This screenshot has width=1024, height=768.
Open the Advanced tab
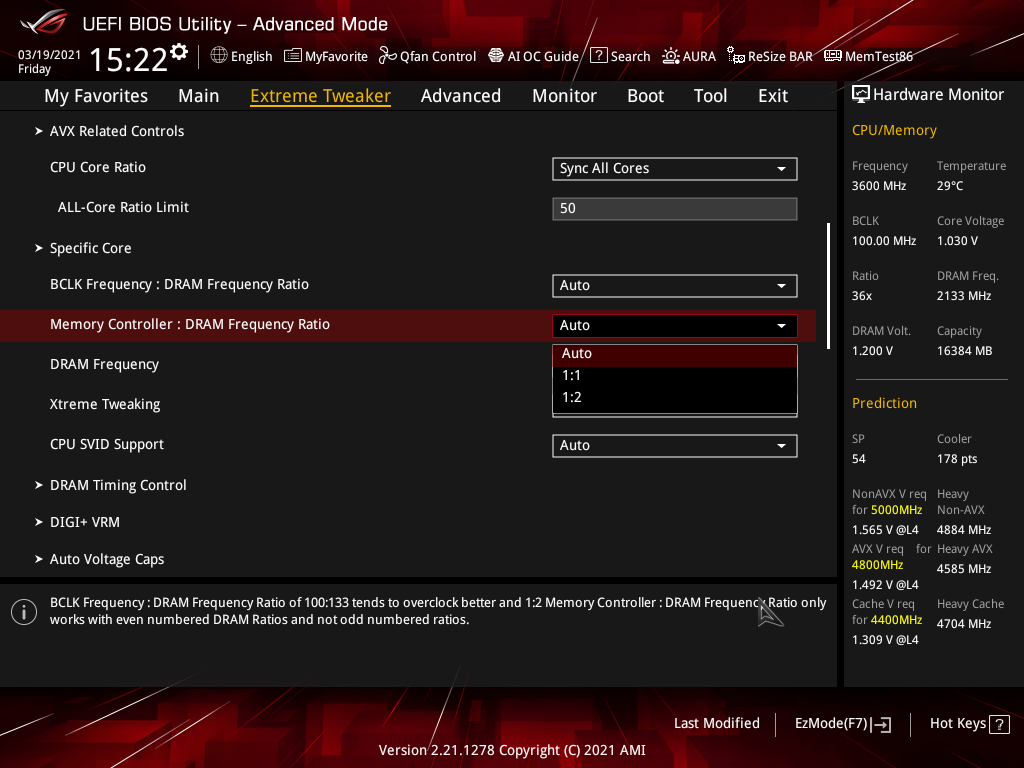(461, 96)
